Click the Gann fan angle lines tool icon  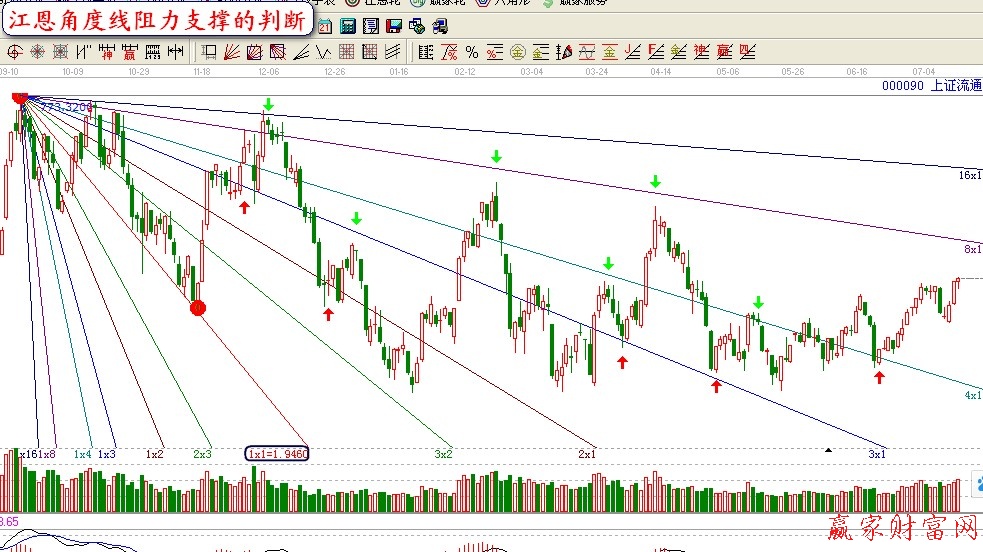click(x=232, y=52)
